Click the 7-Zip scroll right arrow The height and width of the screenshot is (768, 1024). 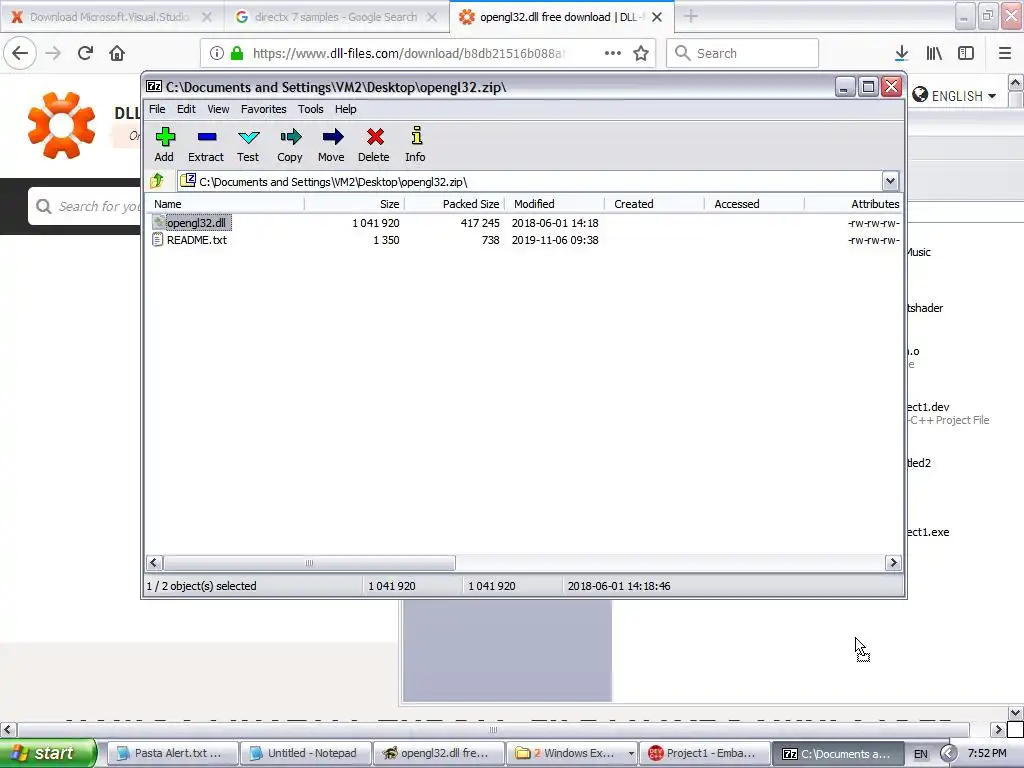pos(893,562)
